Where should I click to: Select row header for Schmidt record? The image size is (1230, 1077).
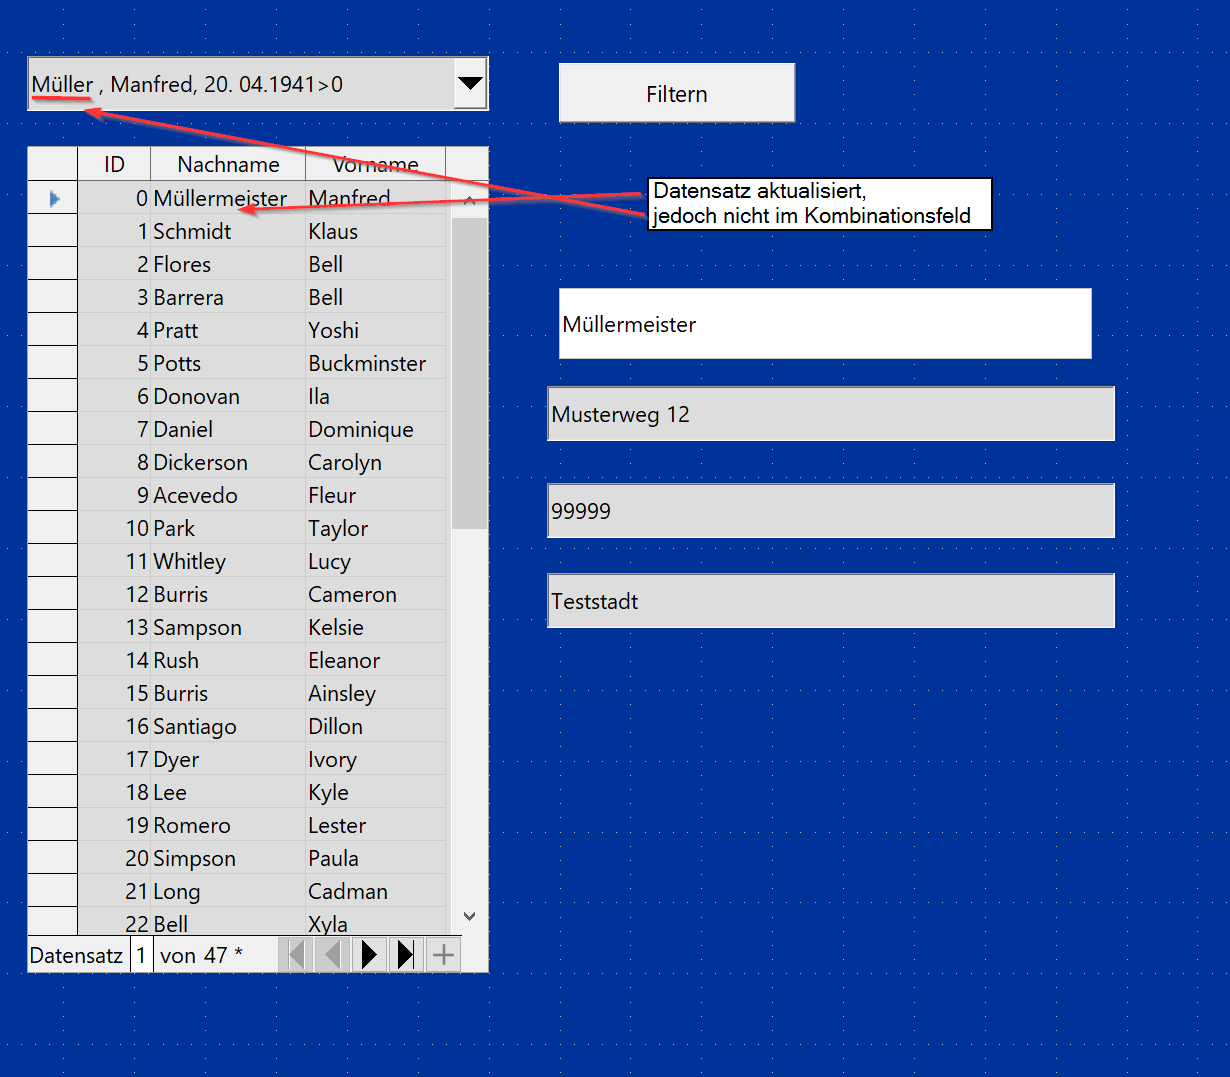[52, 231]
